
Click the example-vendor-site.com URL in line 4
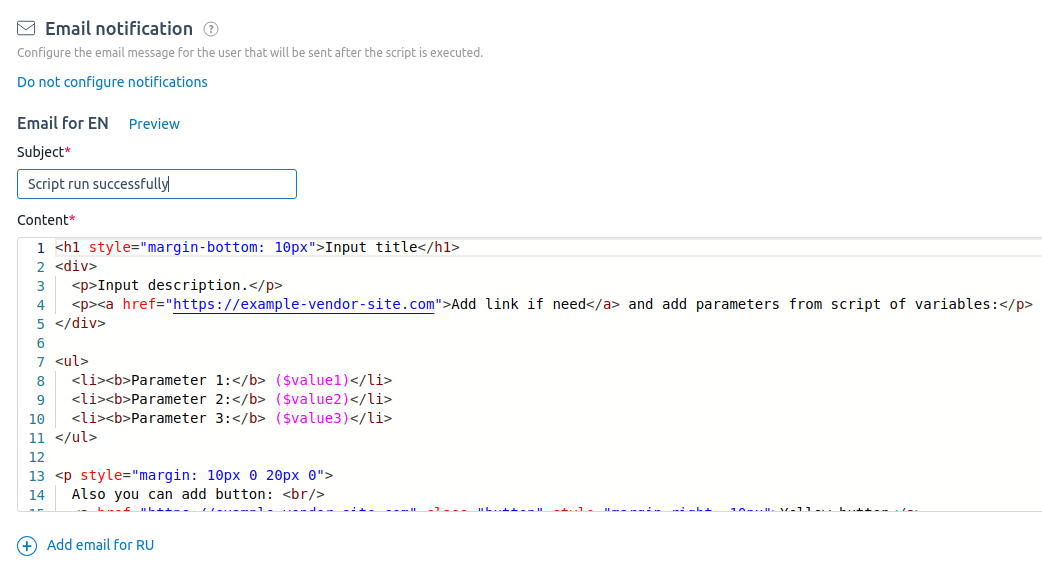[305, 305]
